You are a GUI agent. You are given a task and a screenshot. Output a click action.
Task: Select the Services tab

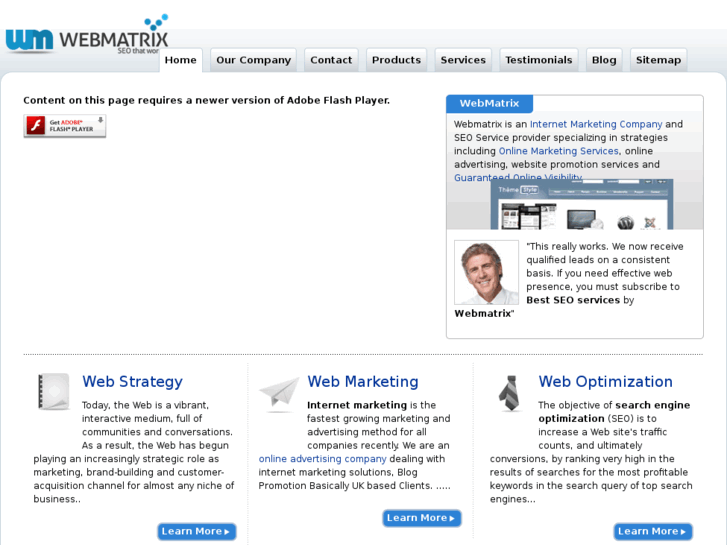463,60
